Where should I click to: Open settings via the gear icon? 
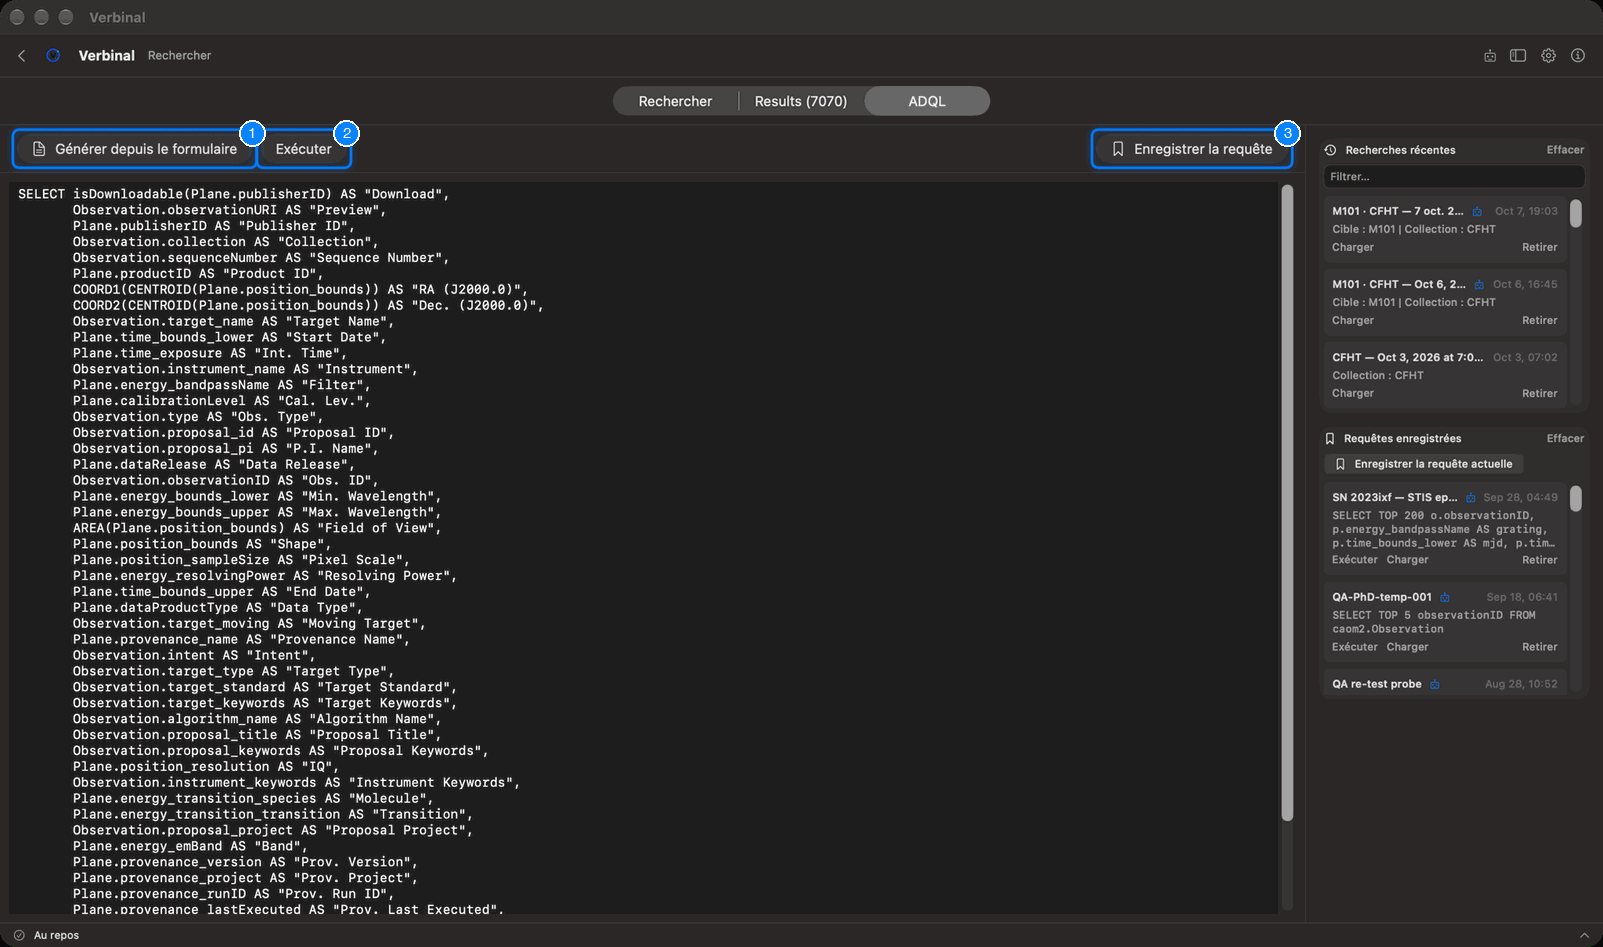[1548, 56]
